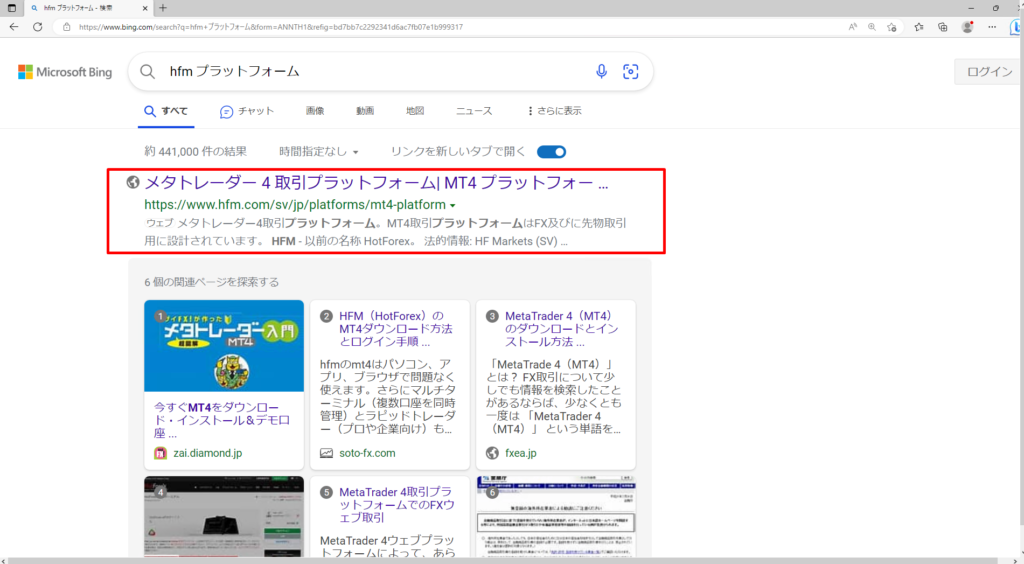The width and height of the screenshot is (1024, 564).
Task: Switch to the チャット tab
Action: pyautogui.click(x=247, y=112)
